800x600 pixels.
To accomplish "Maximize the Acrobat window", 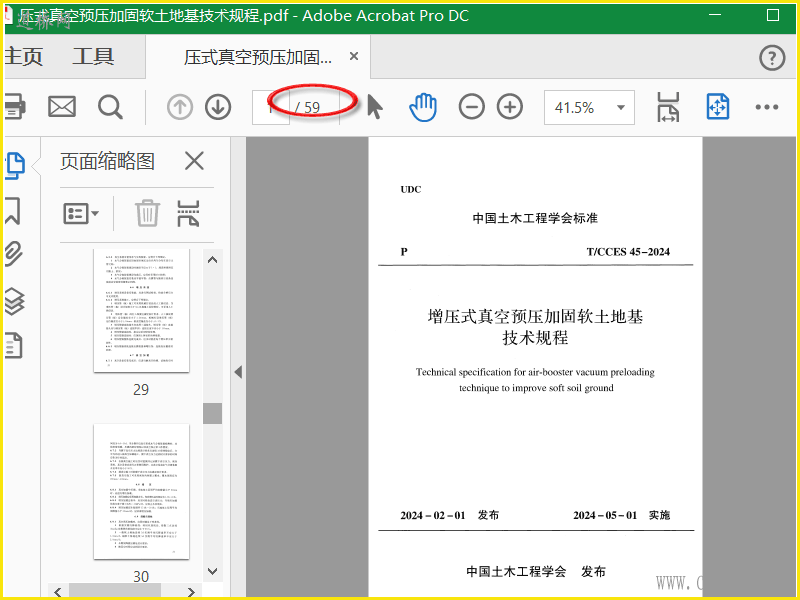I will [x=773, y=15].
